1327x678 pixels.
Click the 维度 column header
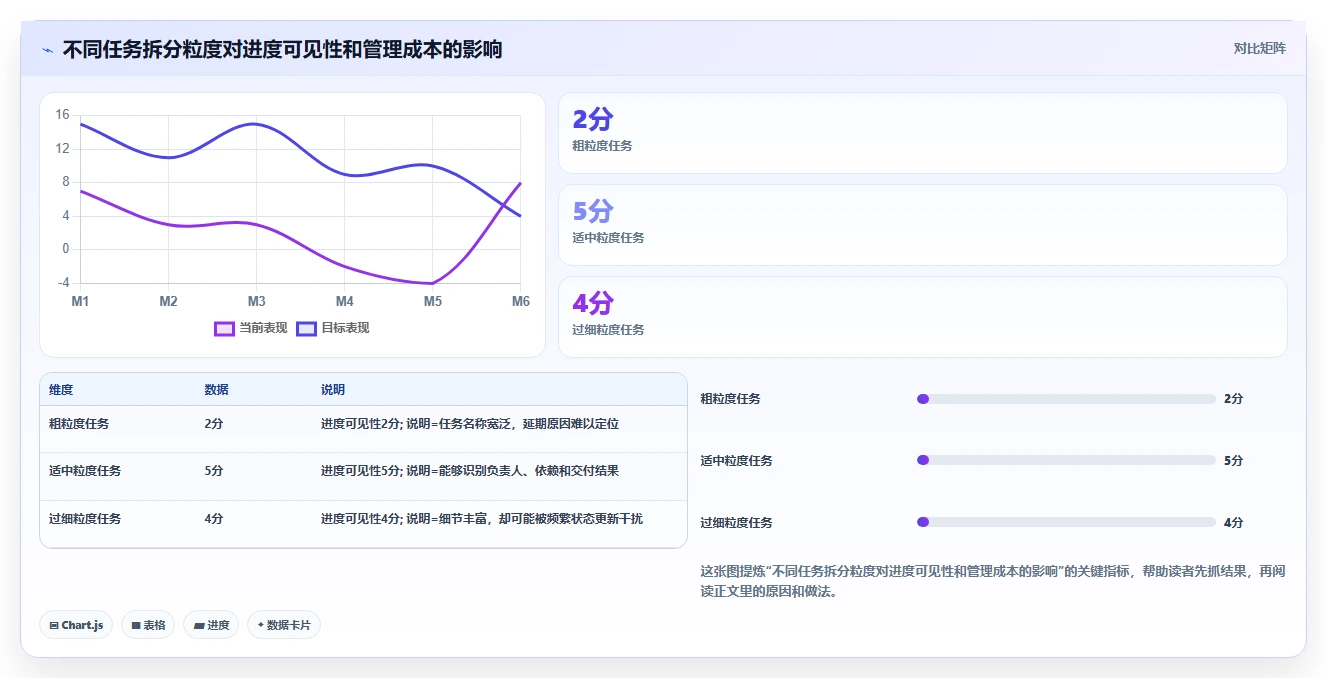[x=61, y=390]
